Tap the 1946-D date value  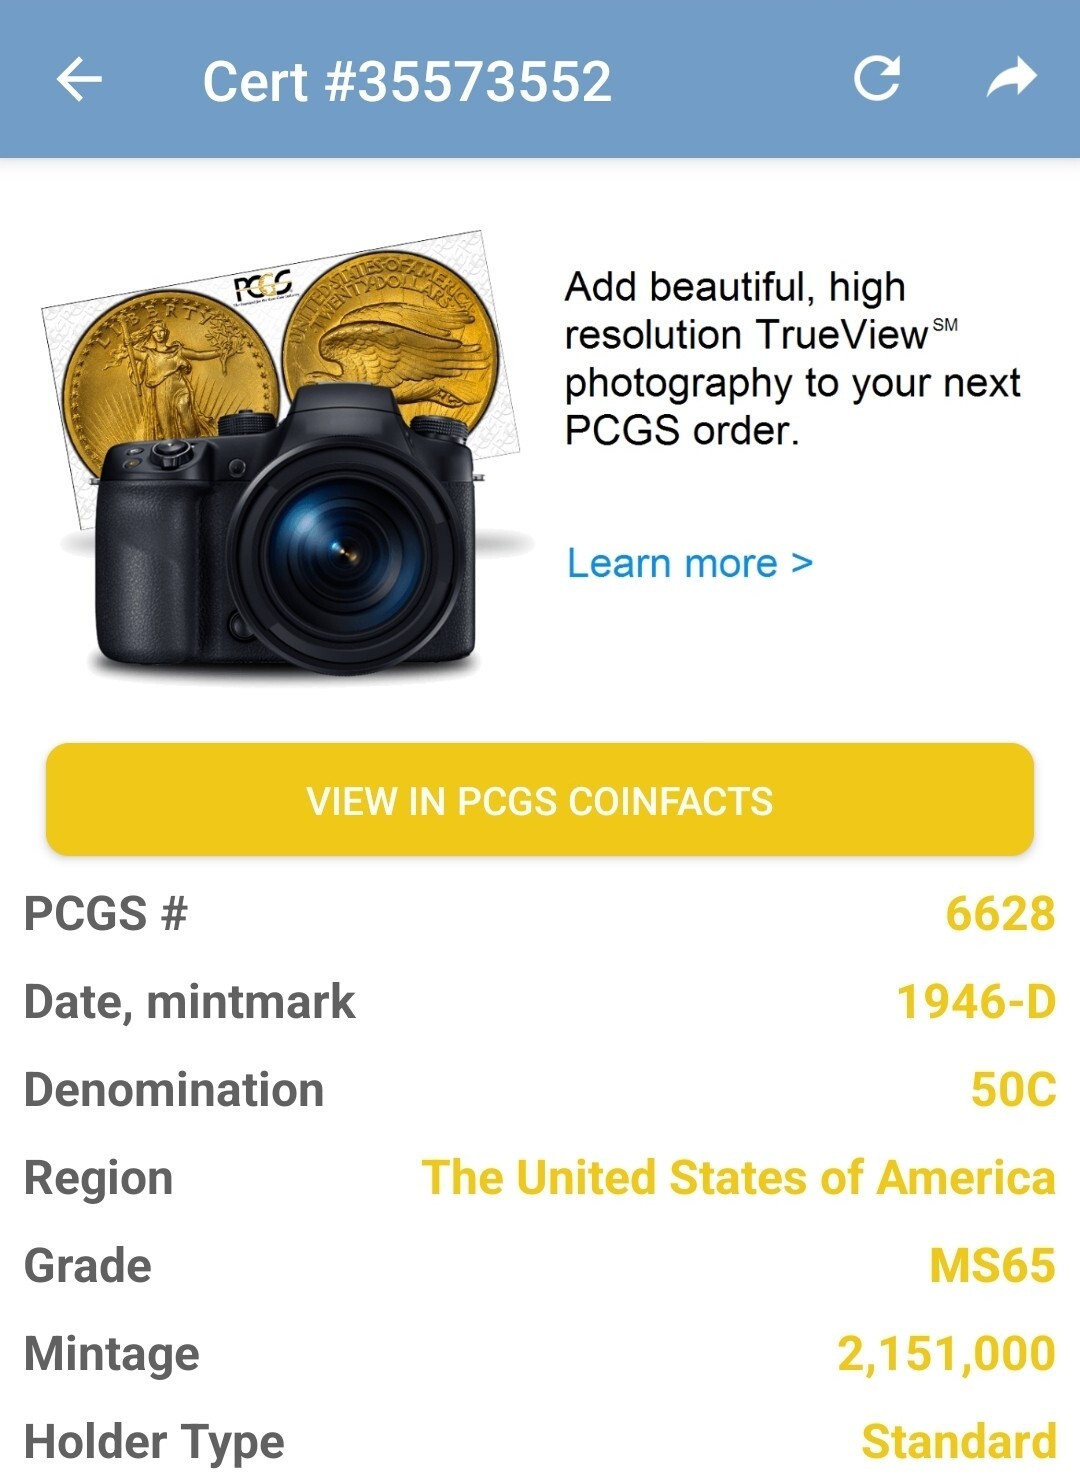(x=976, y=1002)
